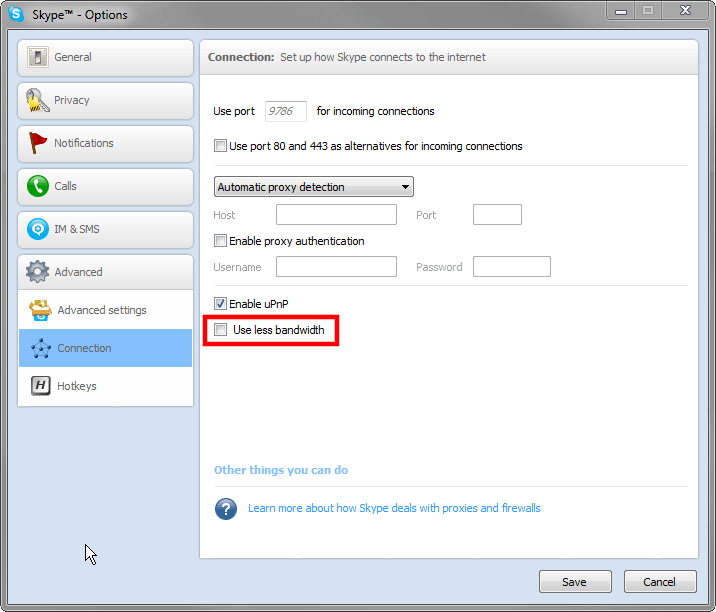Click the IM & SMS chat icon
Screen dimensions: 716x612
pyautogui.click(x=38, y=230)
